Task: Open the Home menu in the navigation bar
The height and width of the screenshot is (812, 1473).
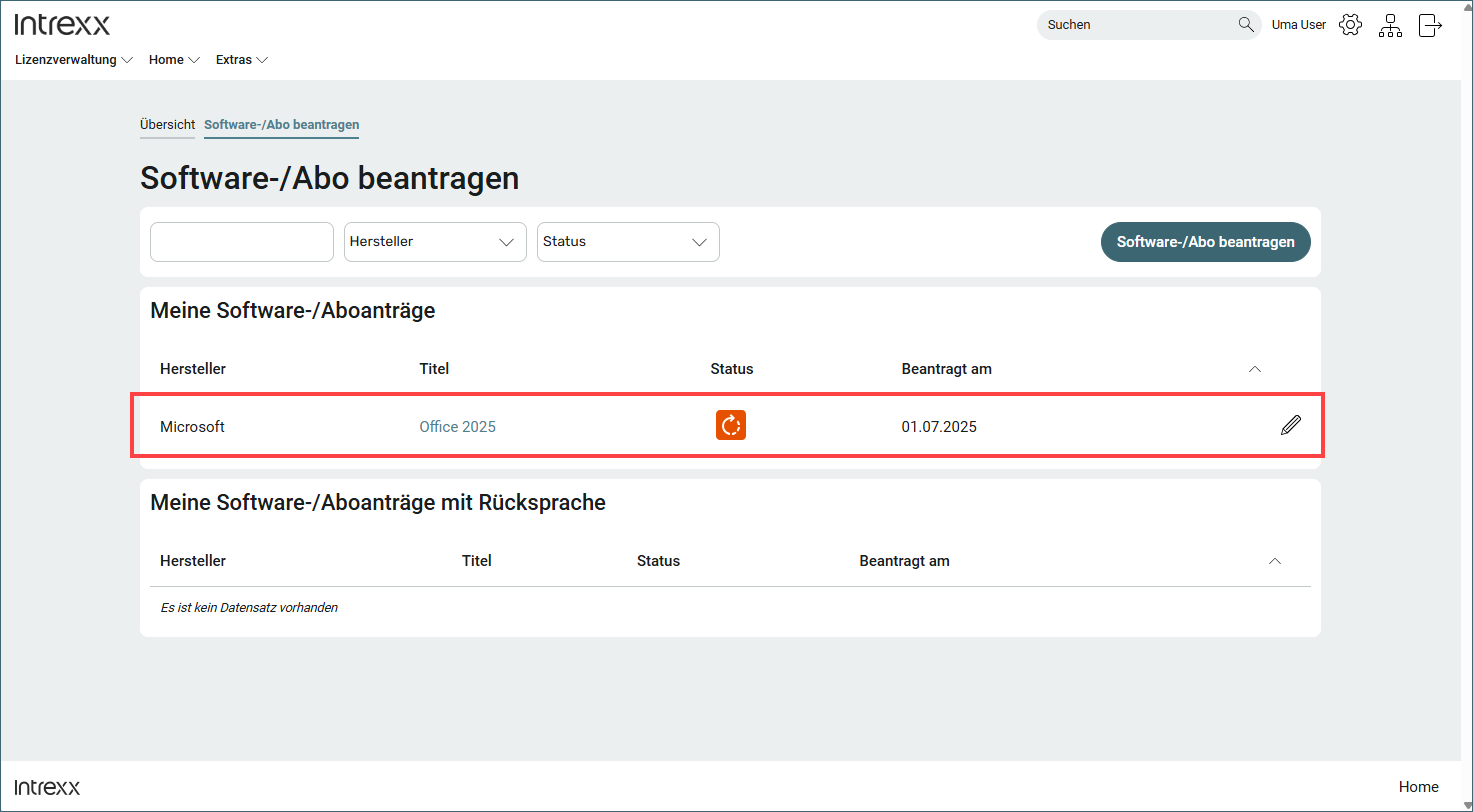Action: click(175, 60)
